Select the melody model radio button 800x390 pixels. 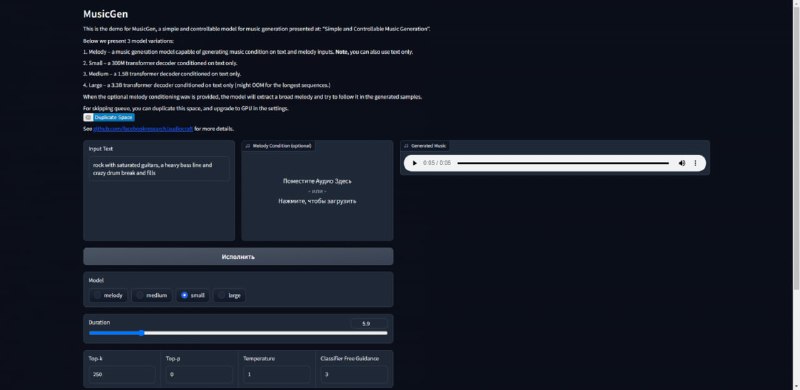click(97, 295)
